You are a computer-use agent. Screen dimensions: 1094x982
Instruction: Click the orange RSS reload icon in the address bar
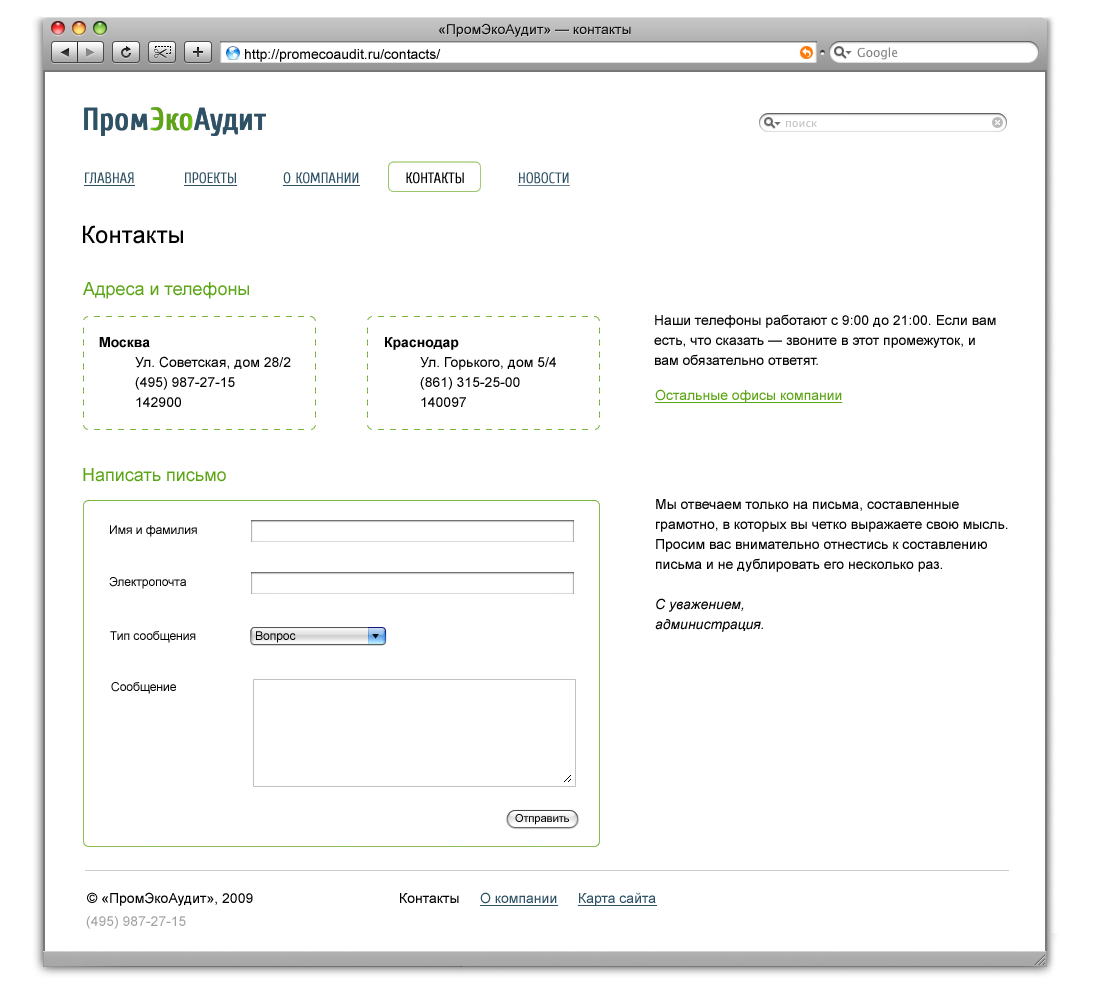coord(806,53)
